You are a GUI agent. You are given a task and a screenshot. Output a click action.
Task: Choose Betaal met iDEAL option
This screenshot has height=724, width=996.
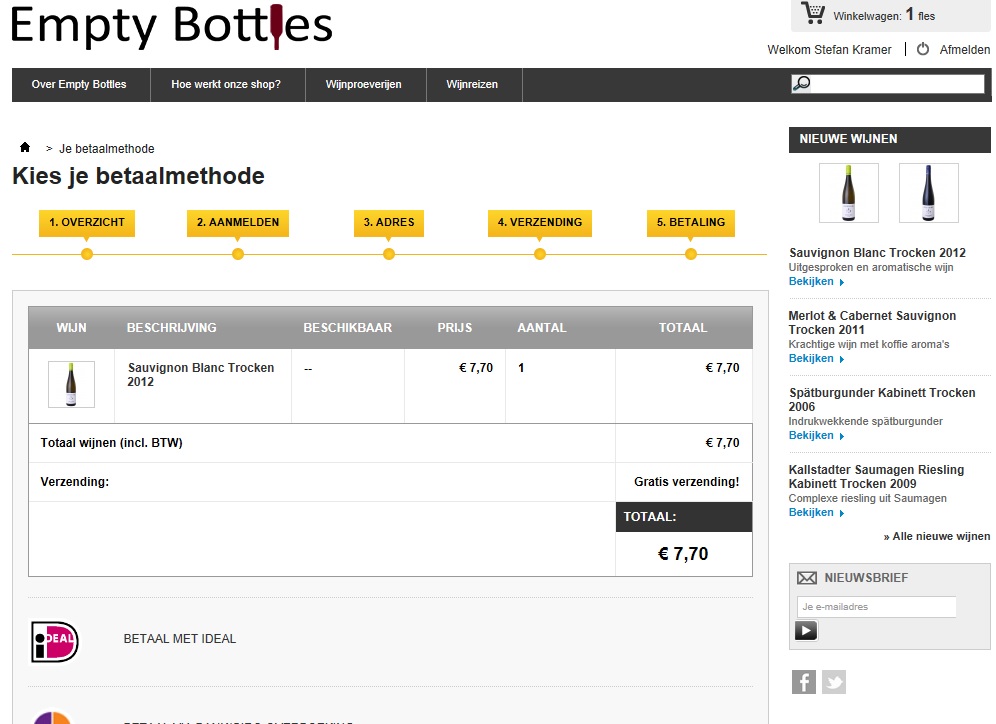pos(180,639)
